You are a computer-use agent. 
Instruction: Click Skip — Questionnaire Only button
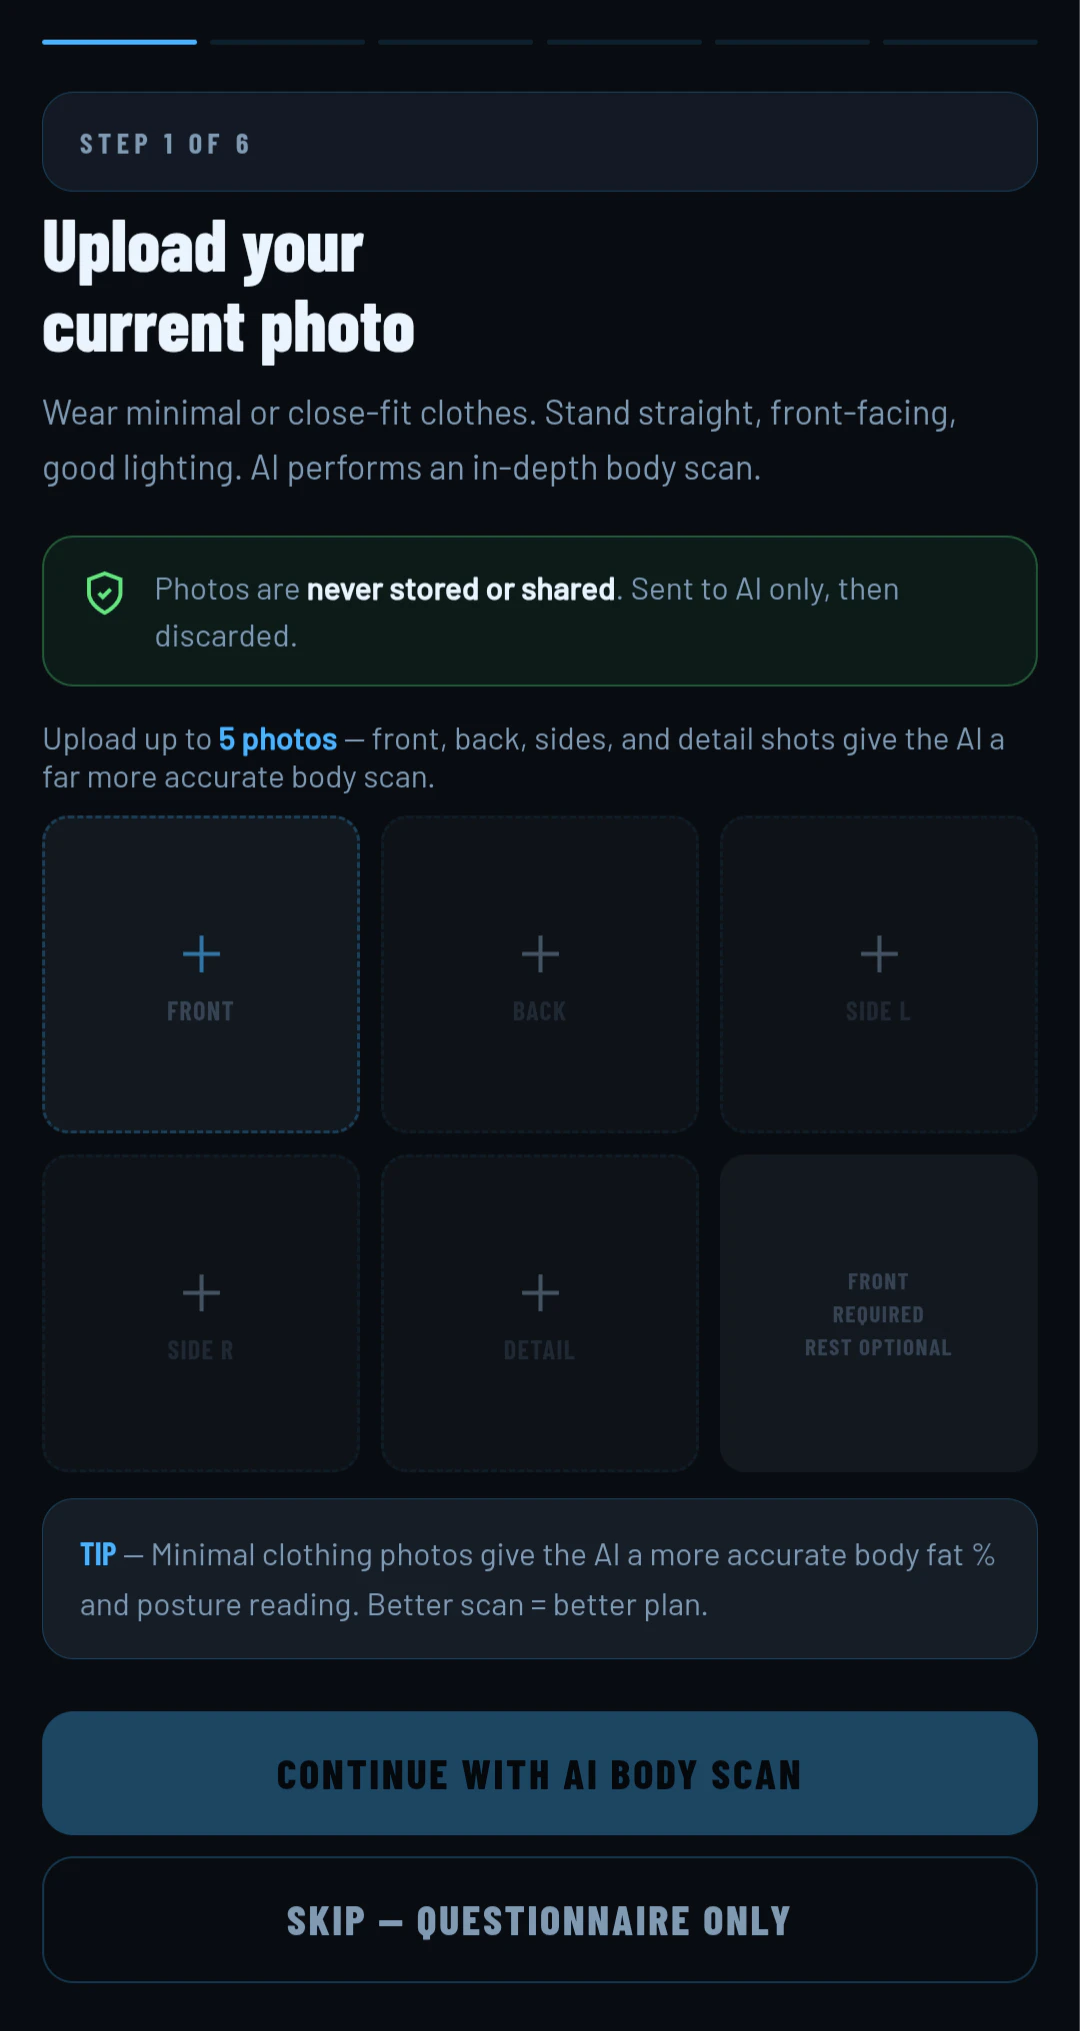tap(540, 1920)
